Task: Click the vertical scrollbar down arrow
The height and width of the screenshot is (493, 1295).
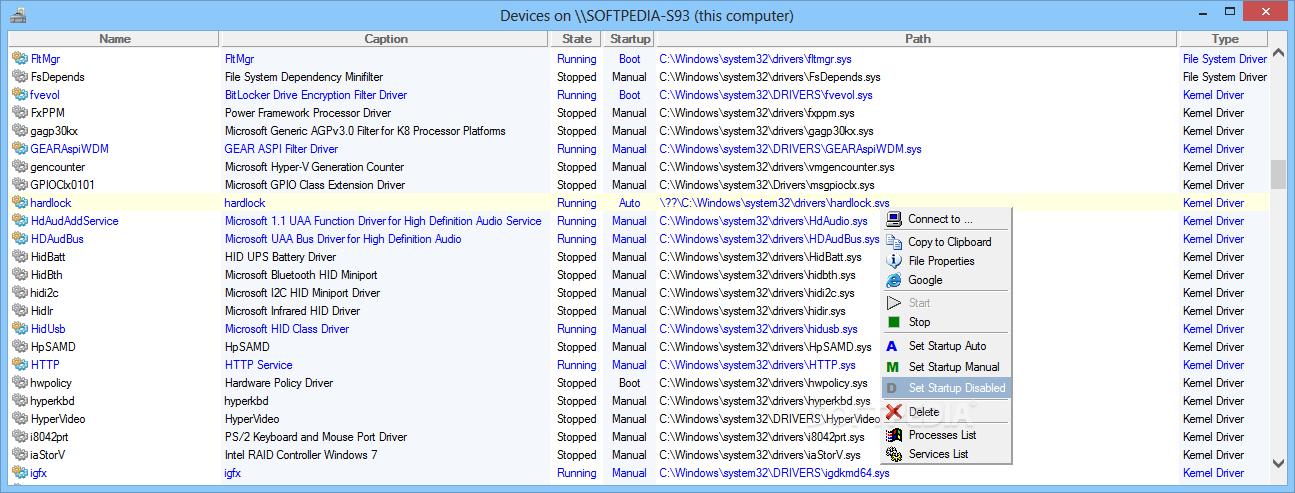Action: [1278, 462]
